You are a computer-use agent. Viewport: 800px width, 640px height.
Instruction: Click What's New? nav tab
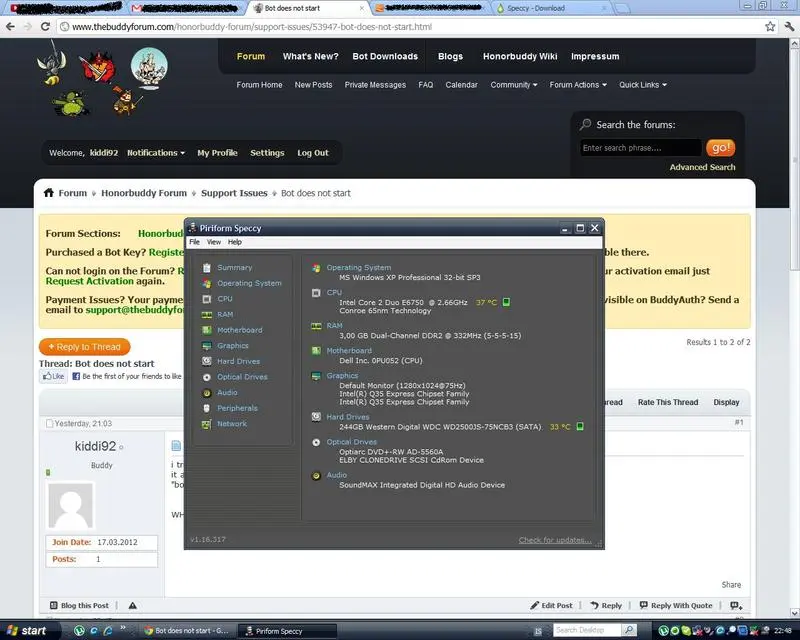pos(311,56)
